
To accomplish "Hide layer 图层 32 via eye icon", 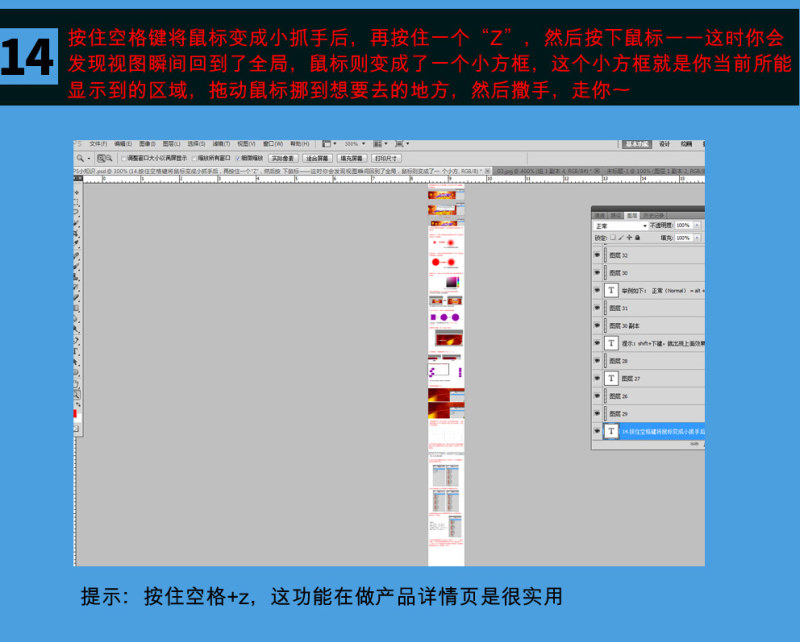I will (x=597, y=255).
